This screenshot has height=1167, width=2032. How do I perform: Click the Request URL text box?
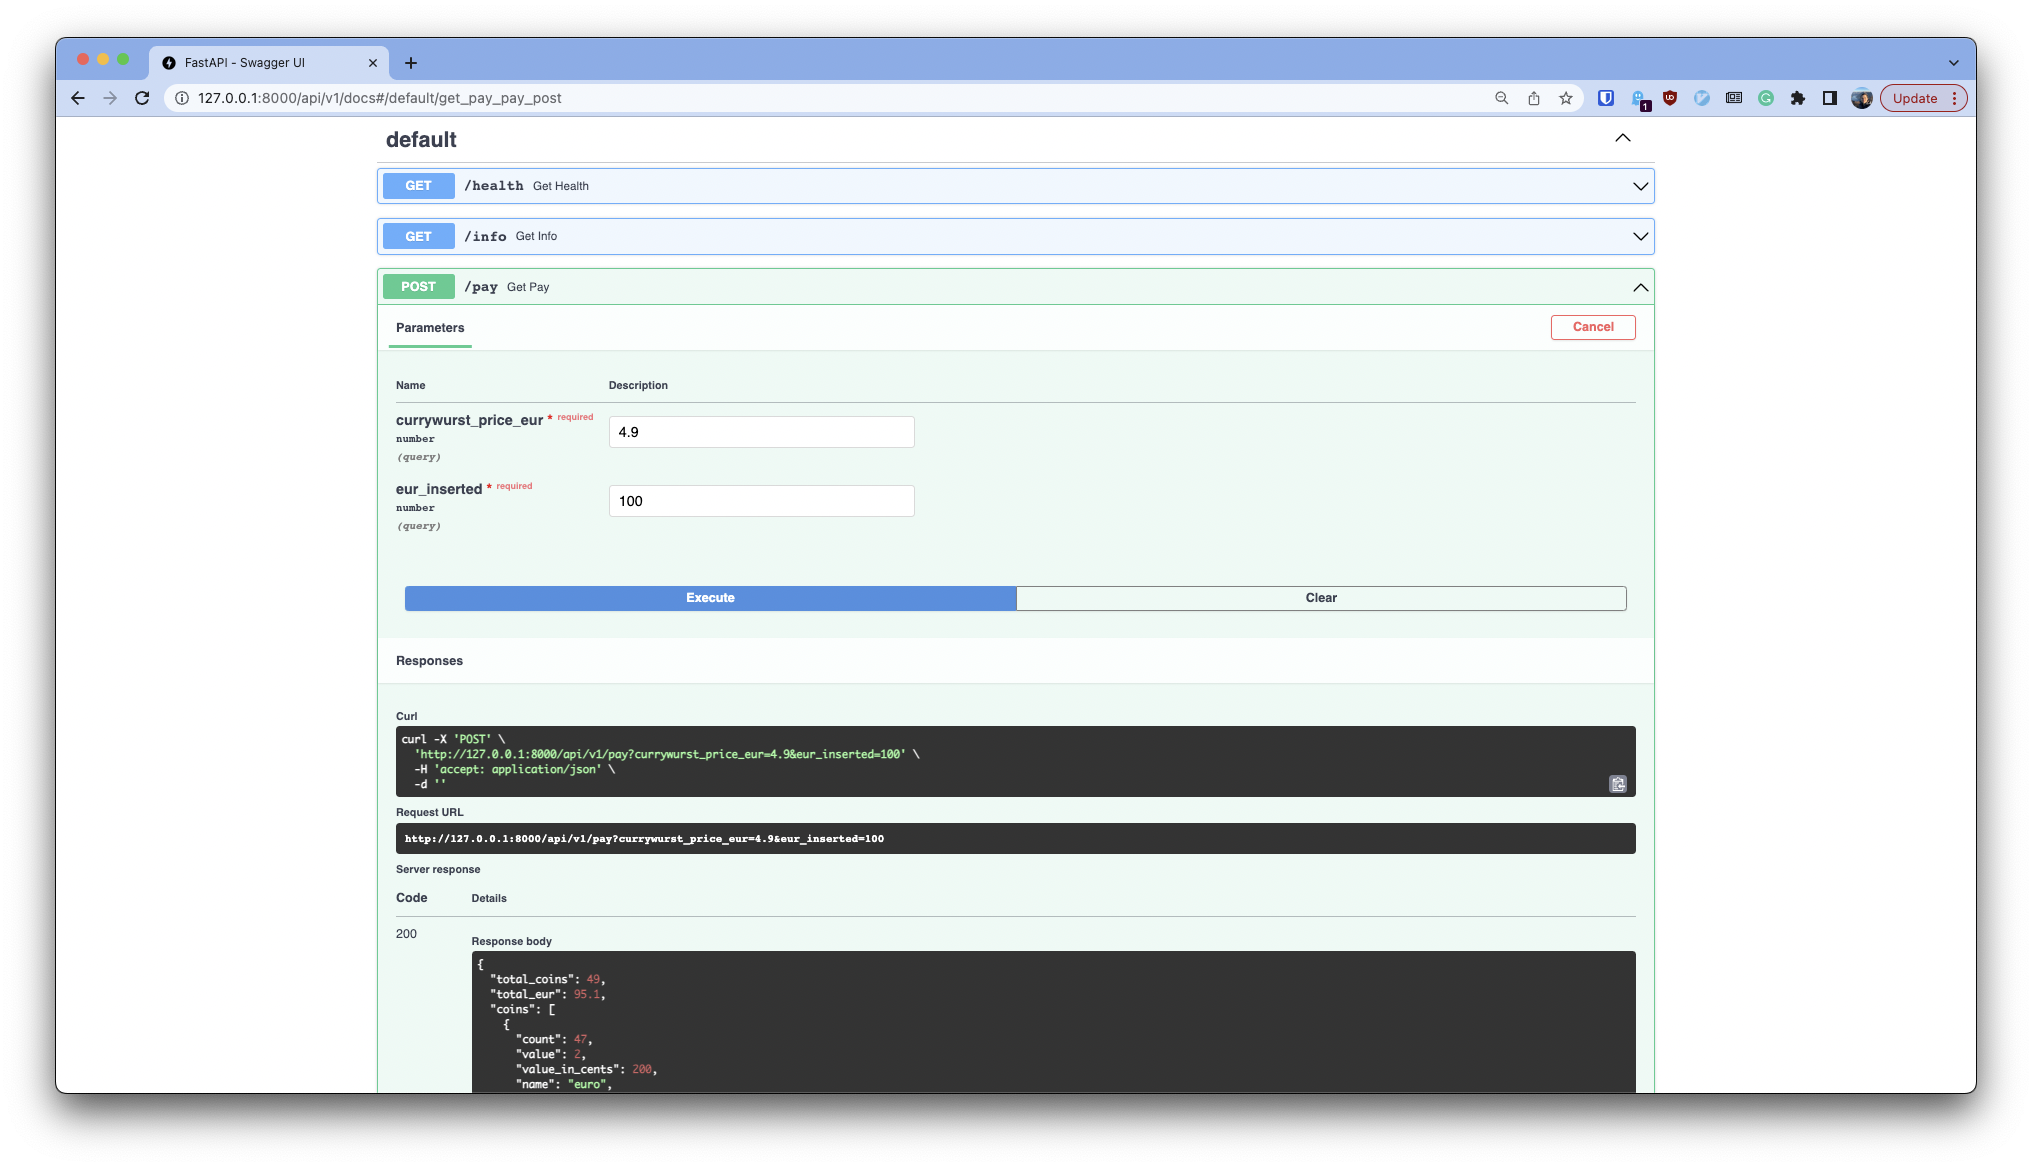pyautogui.click(x=1015, y=838)
